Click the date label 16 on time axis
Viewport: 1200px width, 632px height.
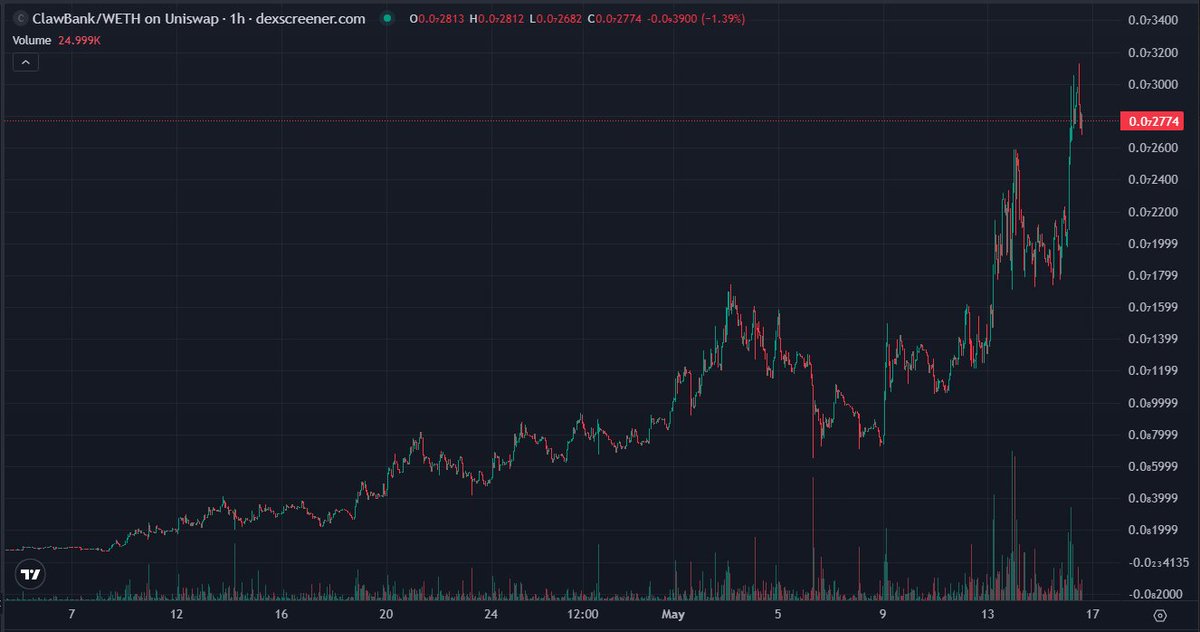pos(281,615)
